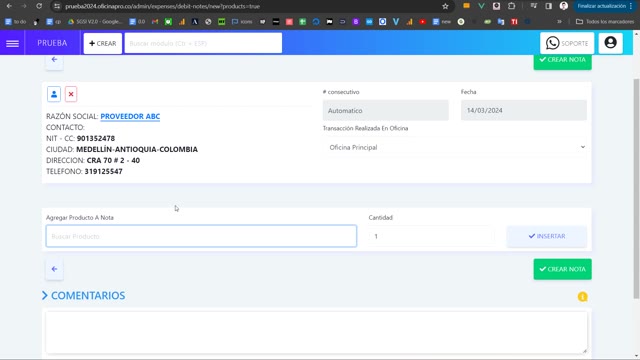The width and height of the screenshot is (640, 360).
Task: Open YouTube bookmark
Action: click(422, 22)
